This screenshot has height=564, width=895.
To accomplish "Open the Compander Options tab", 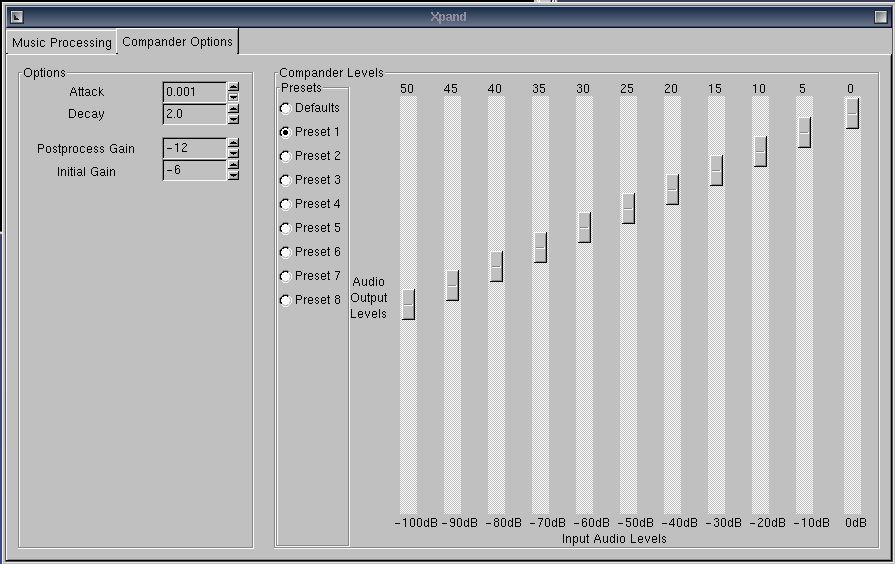I will (177, 42).
